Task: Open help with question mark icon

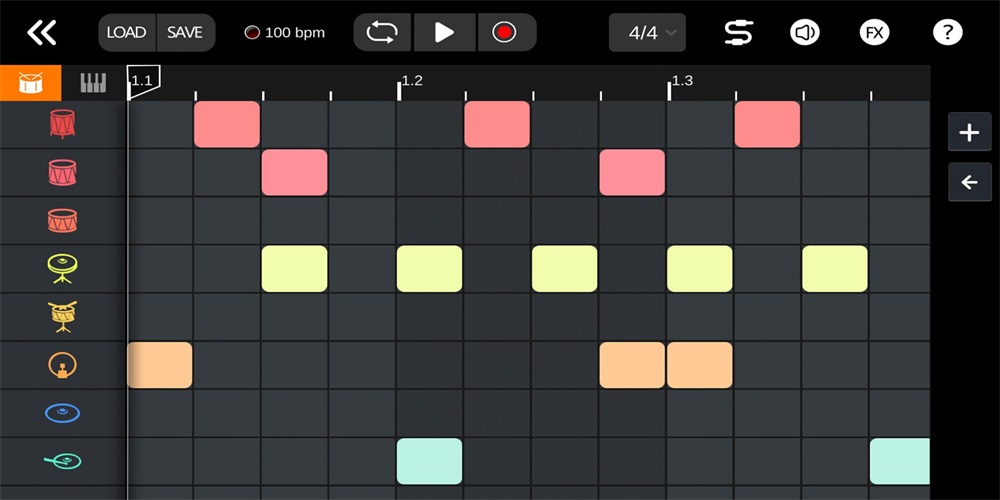Action: click(x=946, y=32)
